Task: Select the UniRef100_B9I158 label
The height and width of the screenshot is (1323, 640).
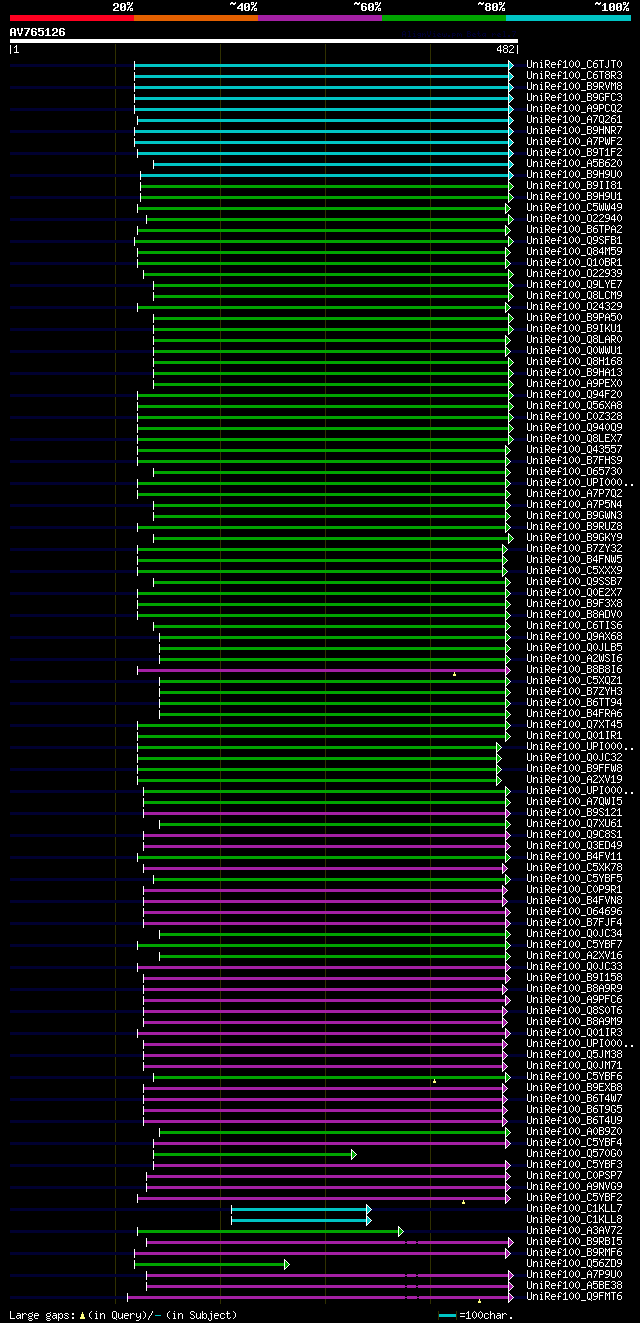Action: 575,978
